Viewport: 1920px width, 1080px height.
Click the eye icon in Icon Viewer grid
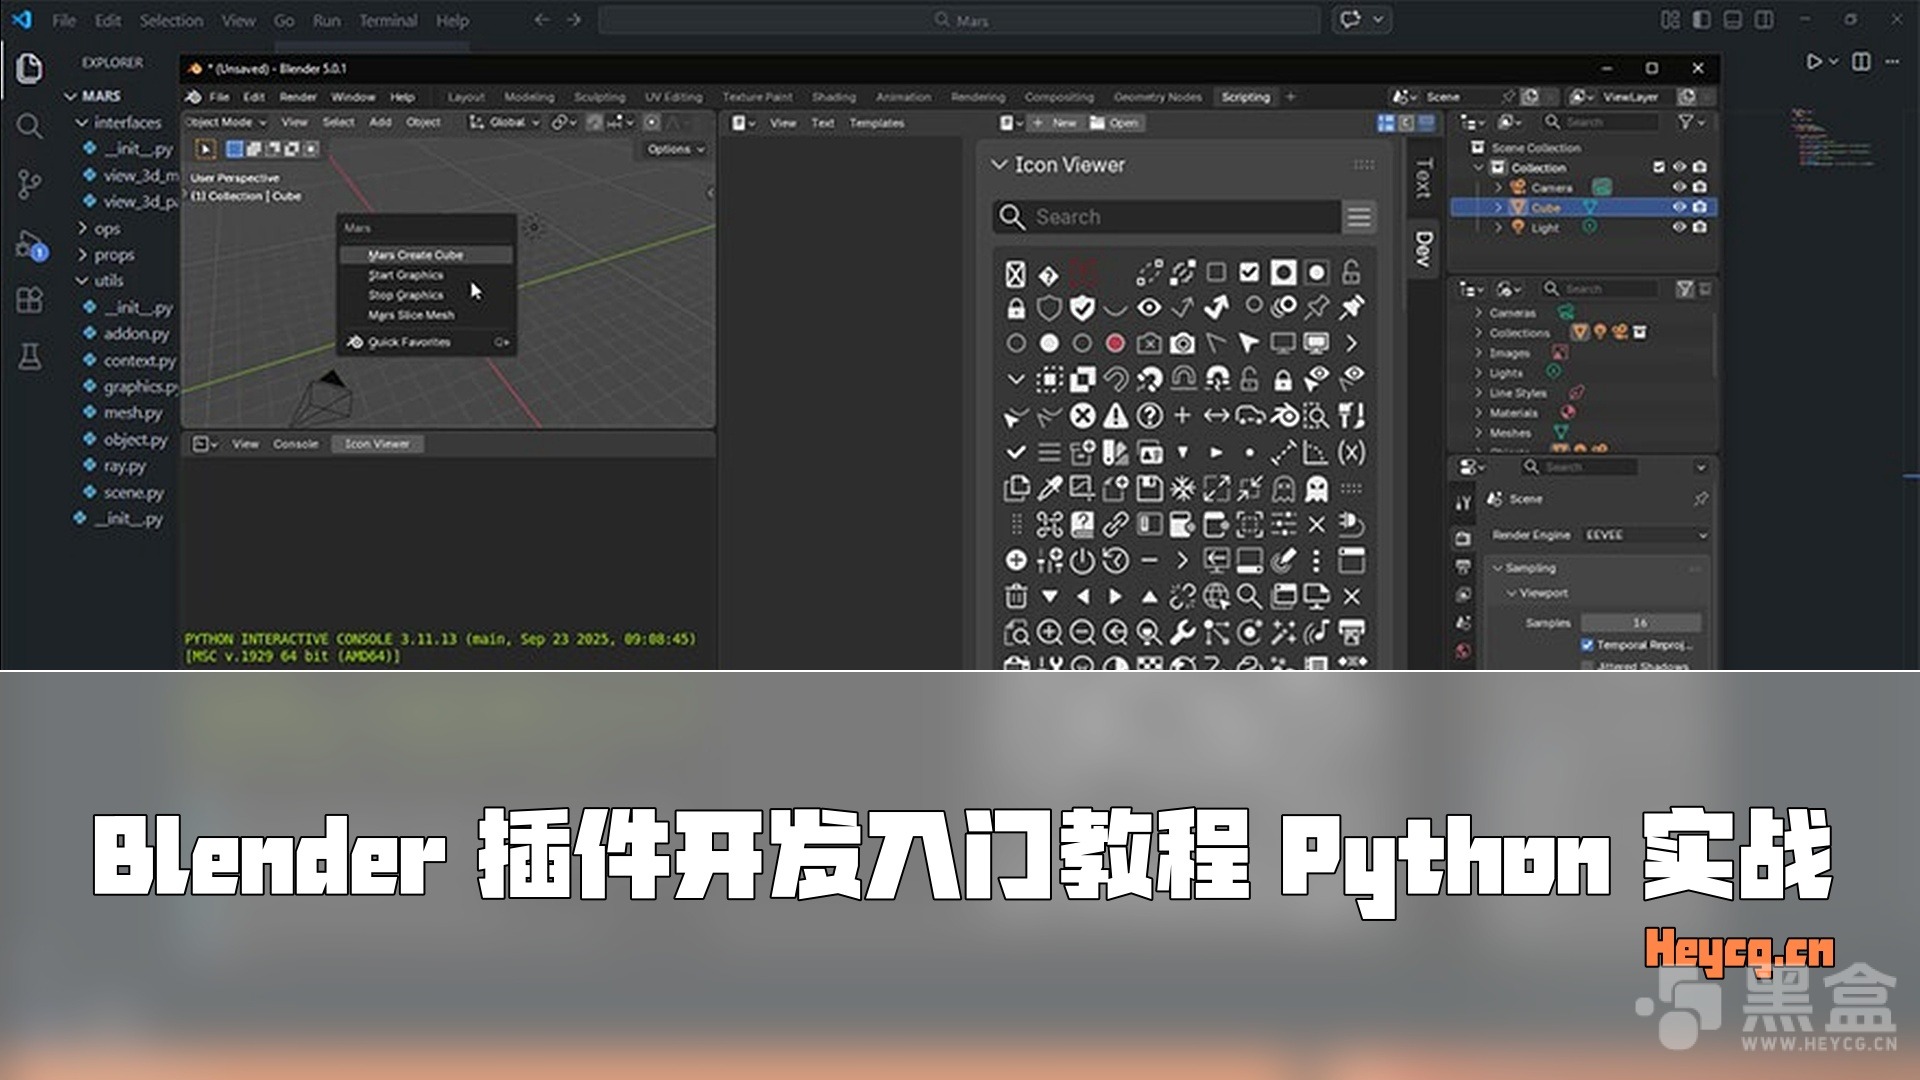click(1149, 307)
